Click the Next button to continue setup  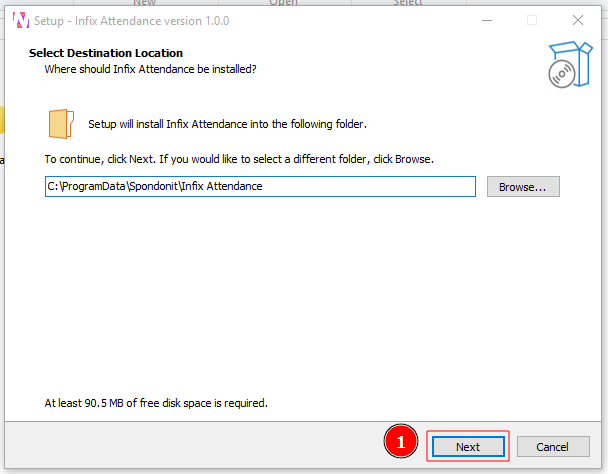point(468,447)
